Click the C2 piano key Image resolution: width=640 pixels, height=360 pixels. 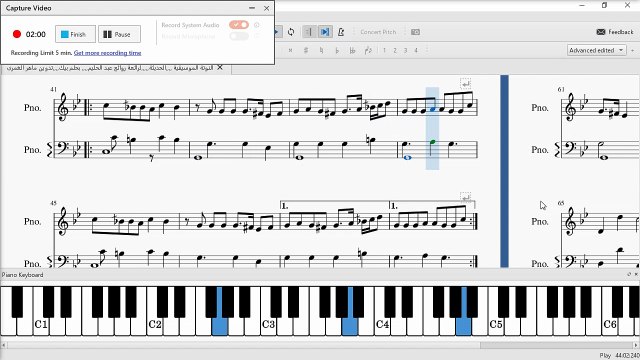155,324
